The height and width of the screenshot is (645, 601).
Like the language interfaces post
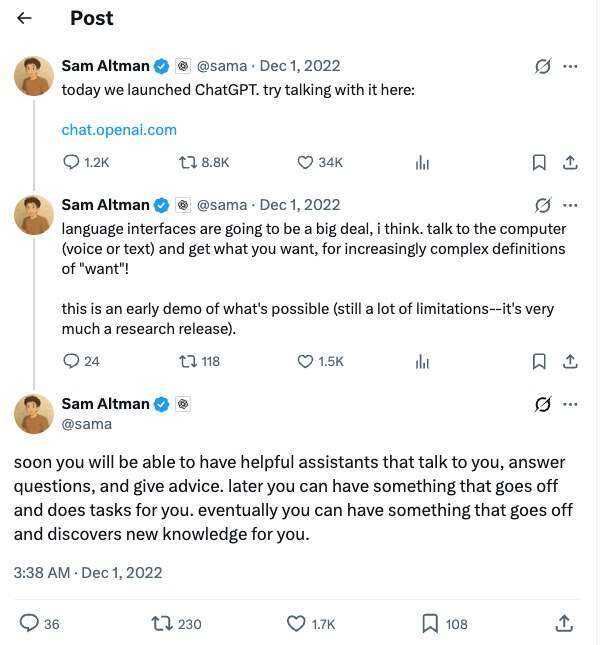coord(306,361)
